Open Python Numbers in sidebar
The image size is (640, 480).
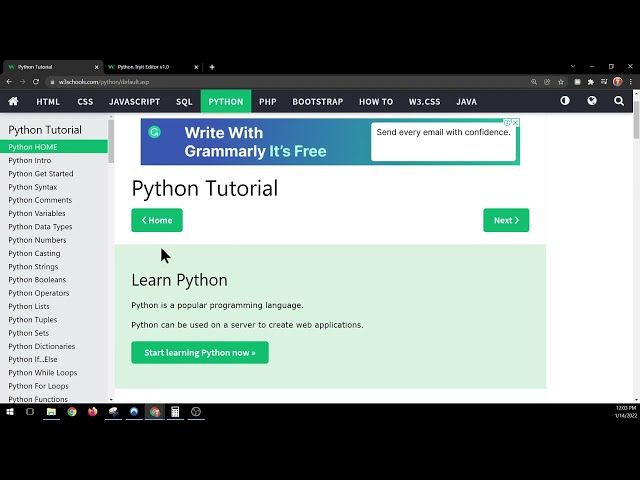tap(37, 240)
